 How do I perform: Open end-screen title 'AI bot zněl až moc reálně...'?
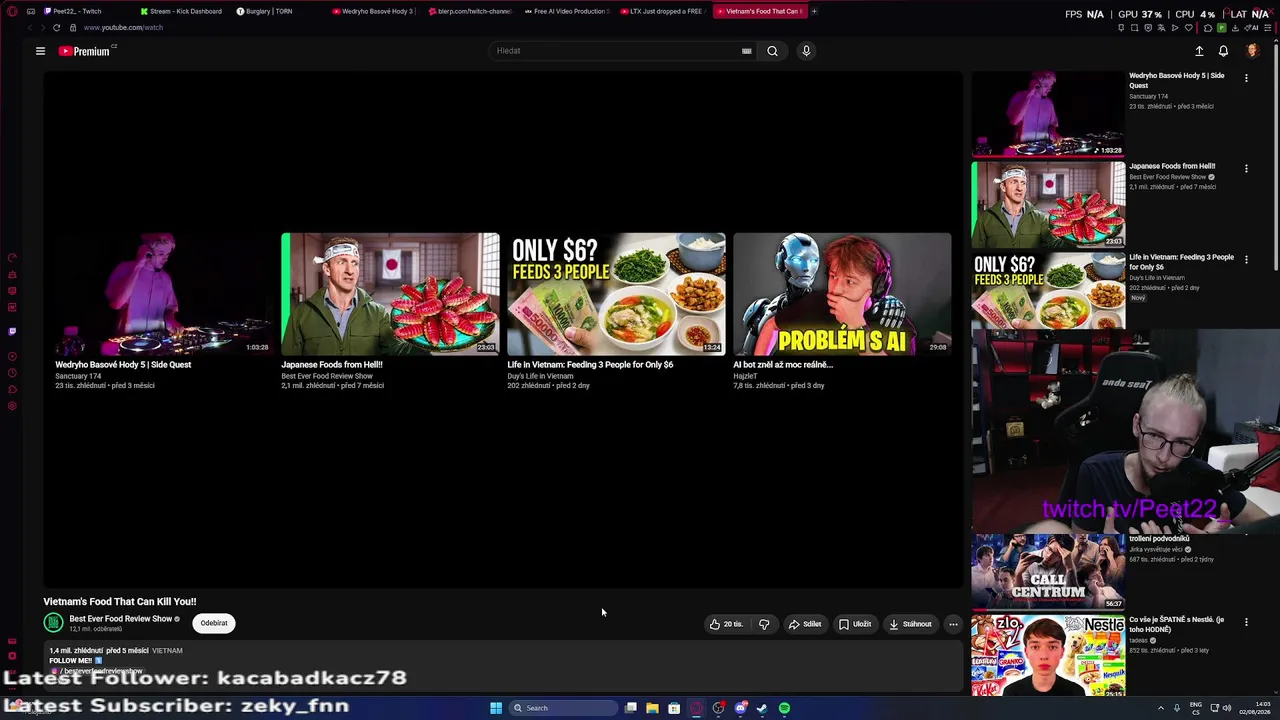(x=783, y=365)
